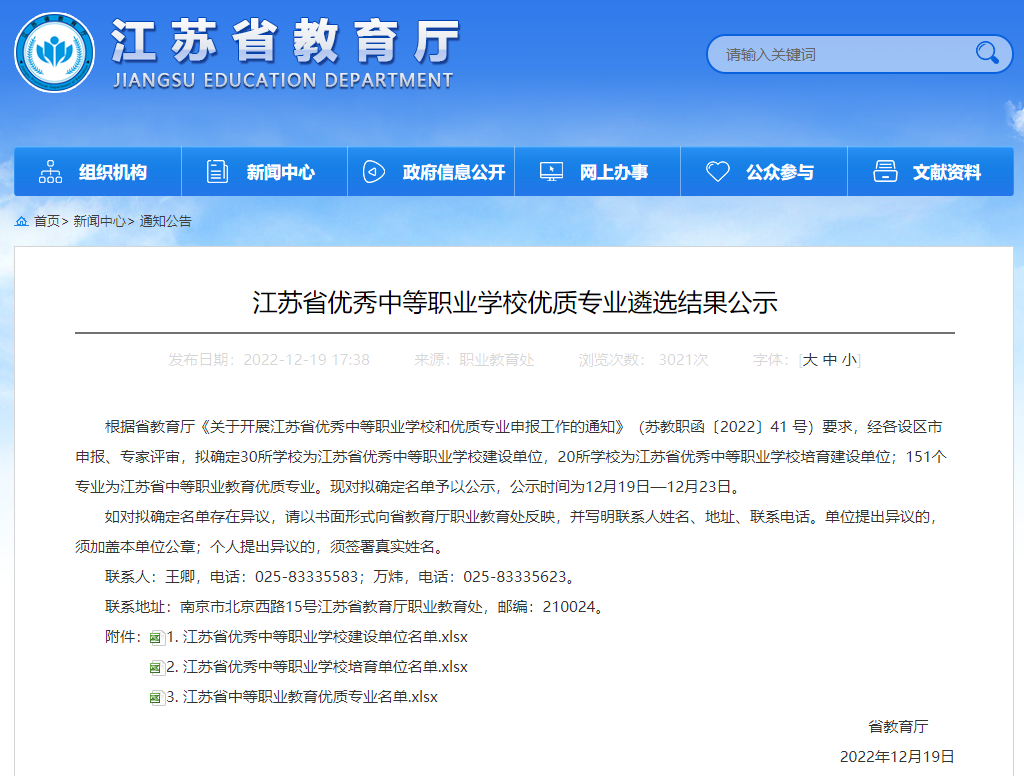Click the 政府信息公开 icon
Image resolution: width=1024 pixels, height=776 pixels.
click(374, 172)
